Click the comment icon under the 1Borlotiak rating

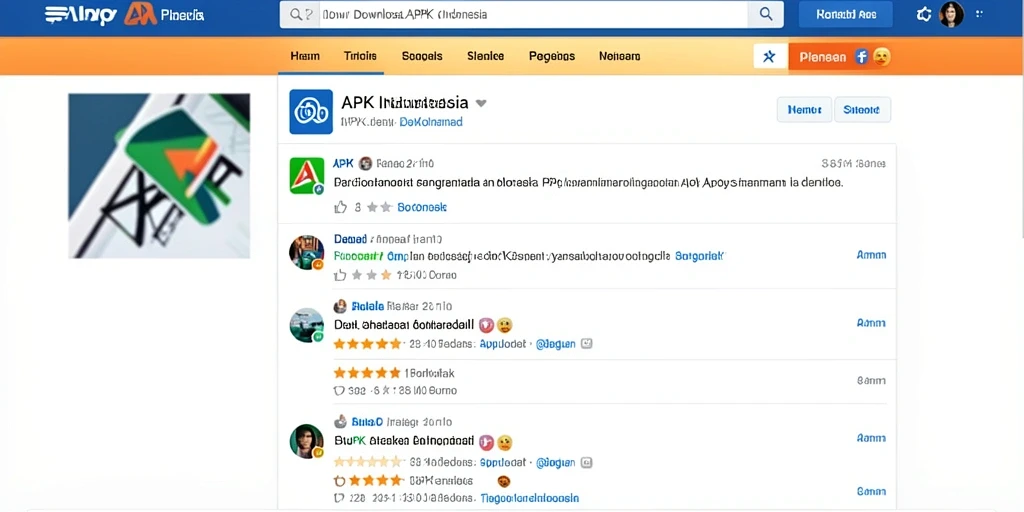coord(338,391)
